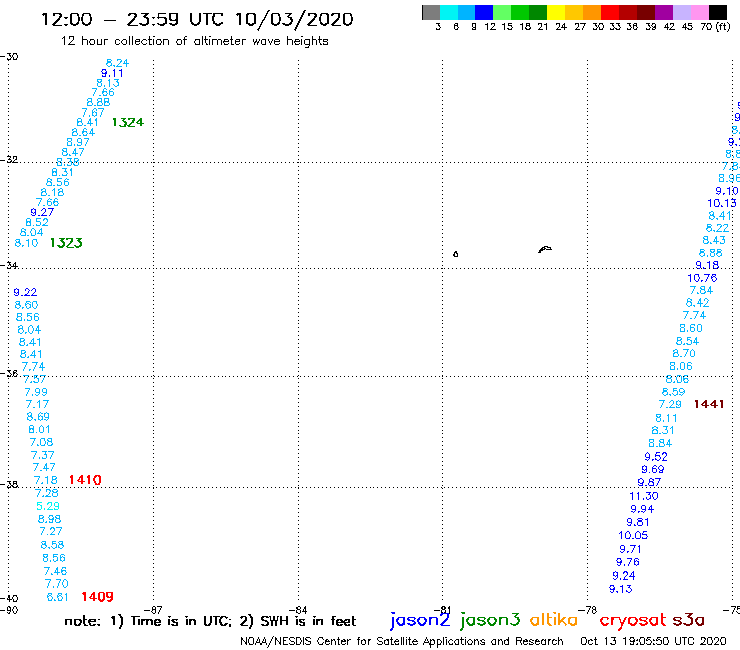Select the wave height value '9.52'
Screen dimensions: 740x650
pyautogui.click(x=656, y=456)
